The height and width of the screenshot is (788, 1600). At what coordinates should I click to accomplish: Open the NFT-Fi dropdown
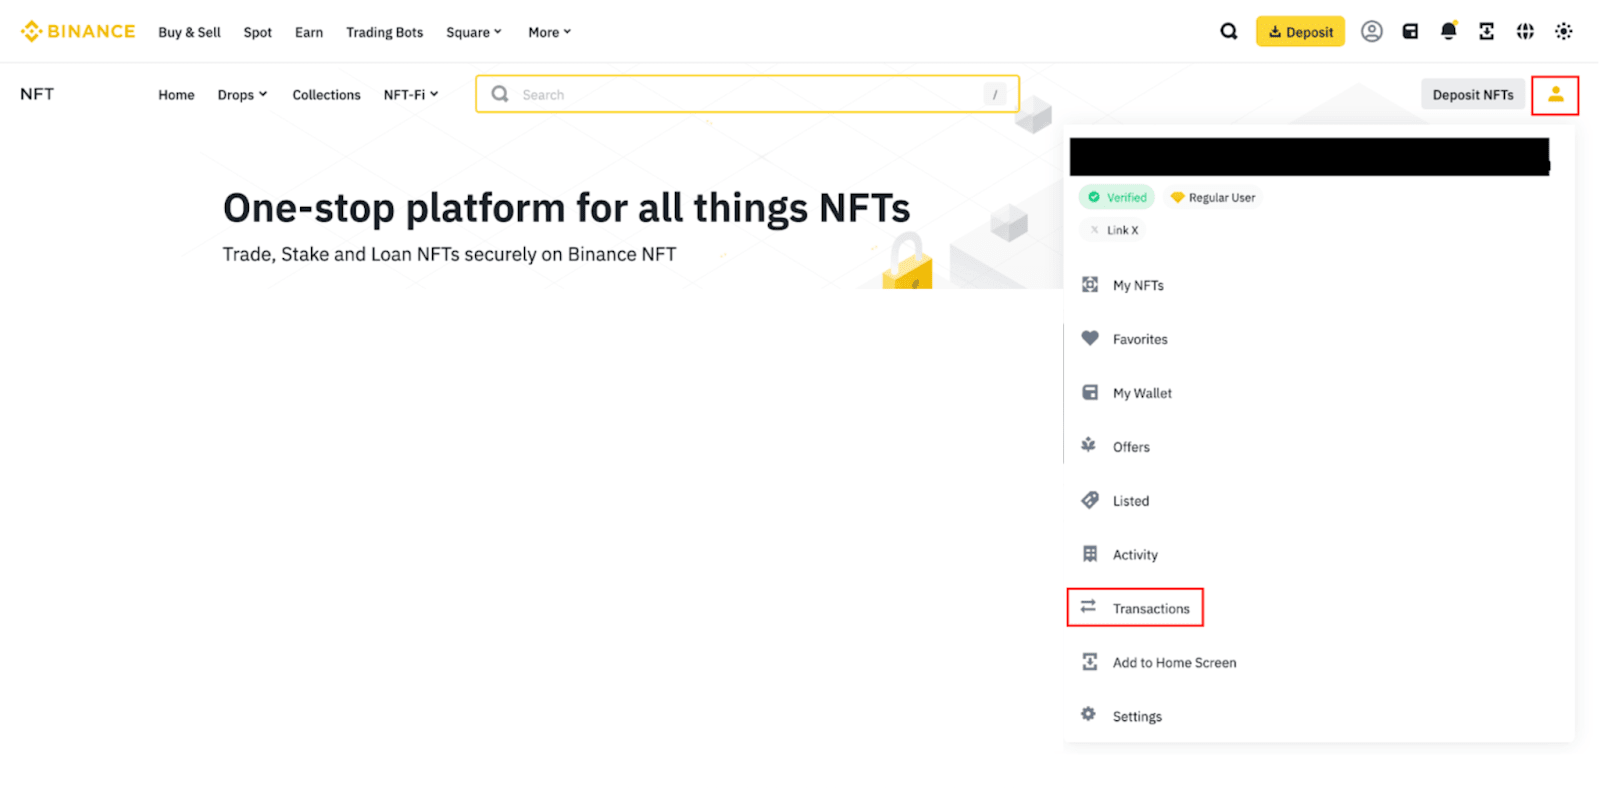pyautogui.click(x=410, y=95)
